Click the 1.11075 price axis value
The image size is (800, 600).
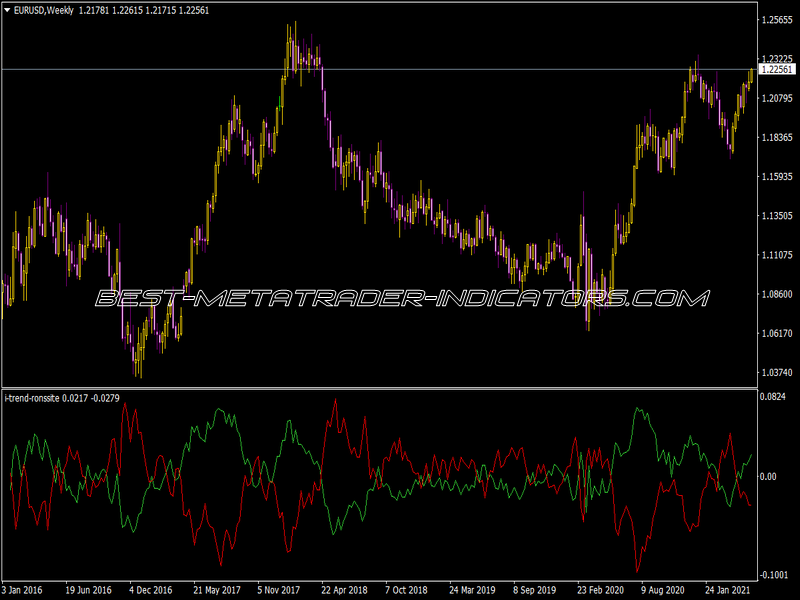(777, 255)
